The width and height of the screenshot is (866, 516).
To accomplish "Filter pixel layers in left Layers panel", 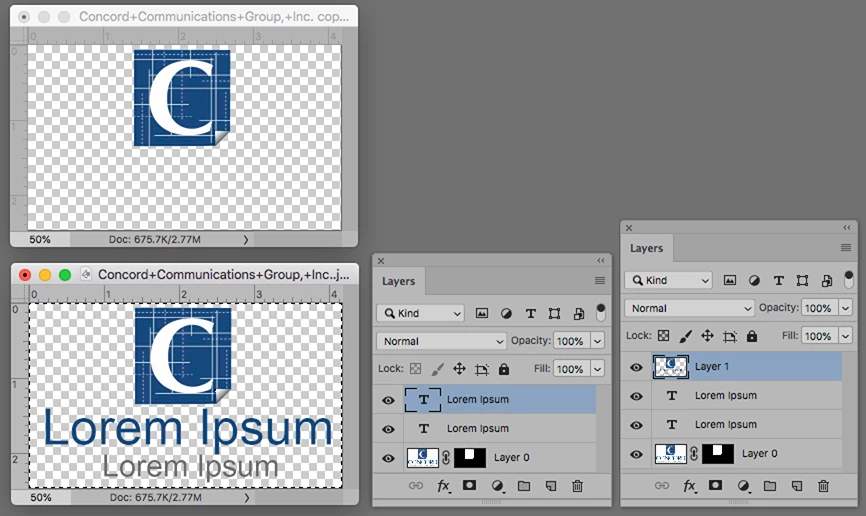I will (482, 314).
